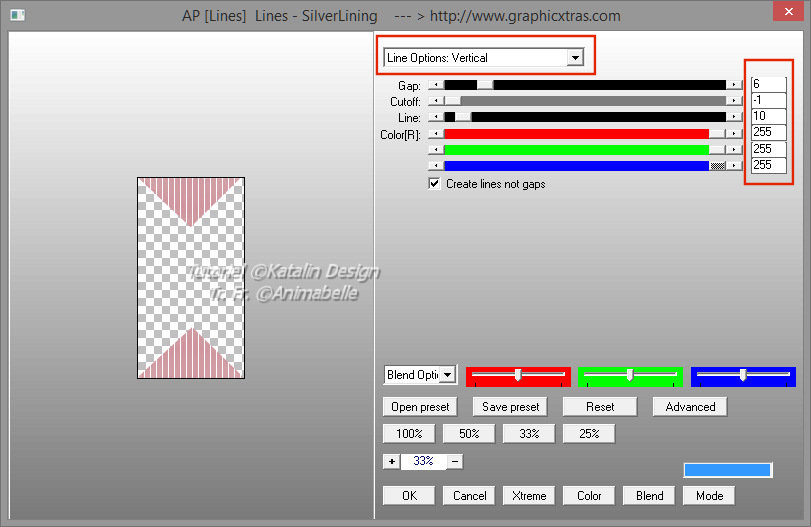
Task: Click the Blend button
Action: coord(649,495)
